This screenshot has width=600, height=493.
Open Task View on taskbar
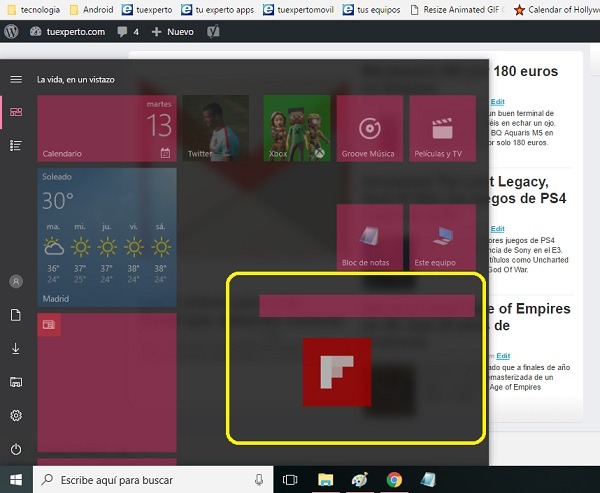(x=290, y=480)
